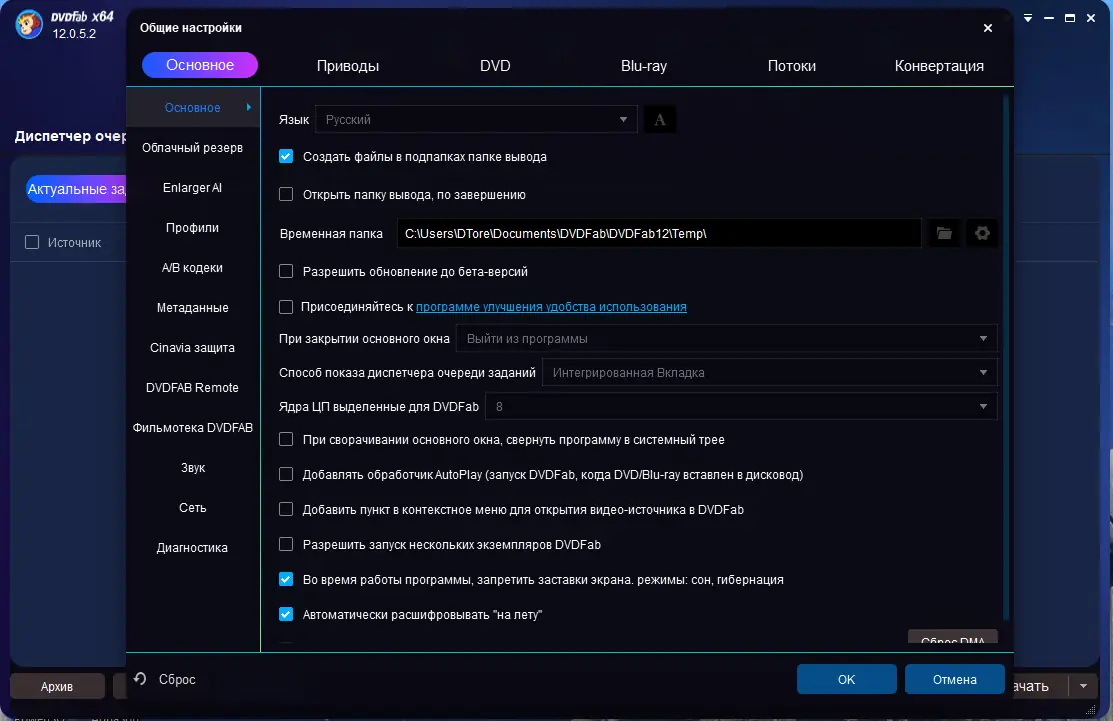Select DVDFAB Remote in sidebar
1113x721 pixels.
192,387
